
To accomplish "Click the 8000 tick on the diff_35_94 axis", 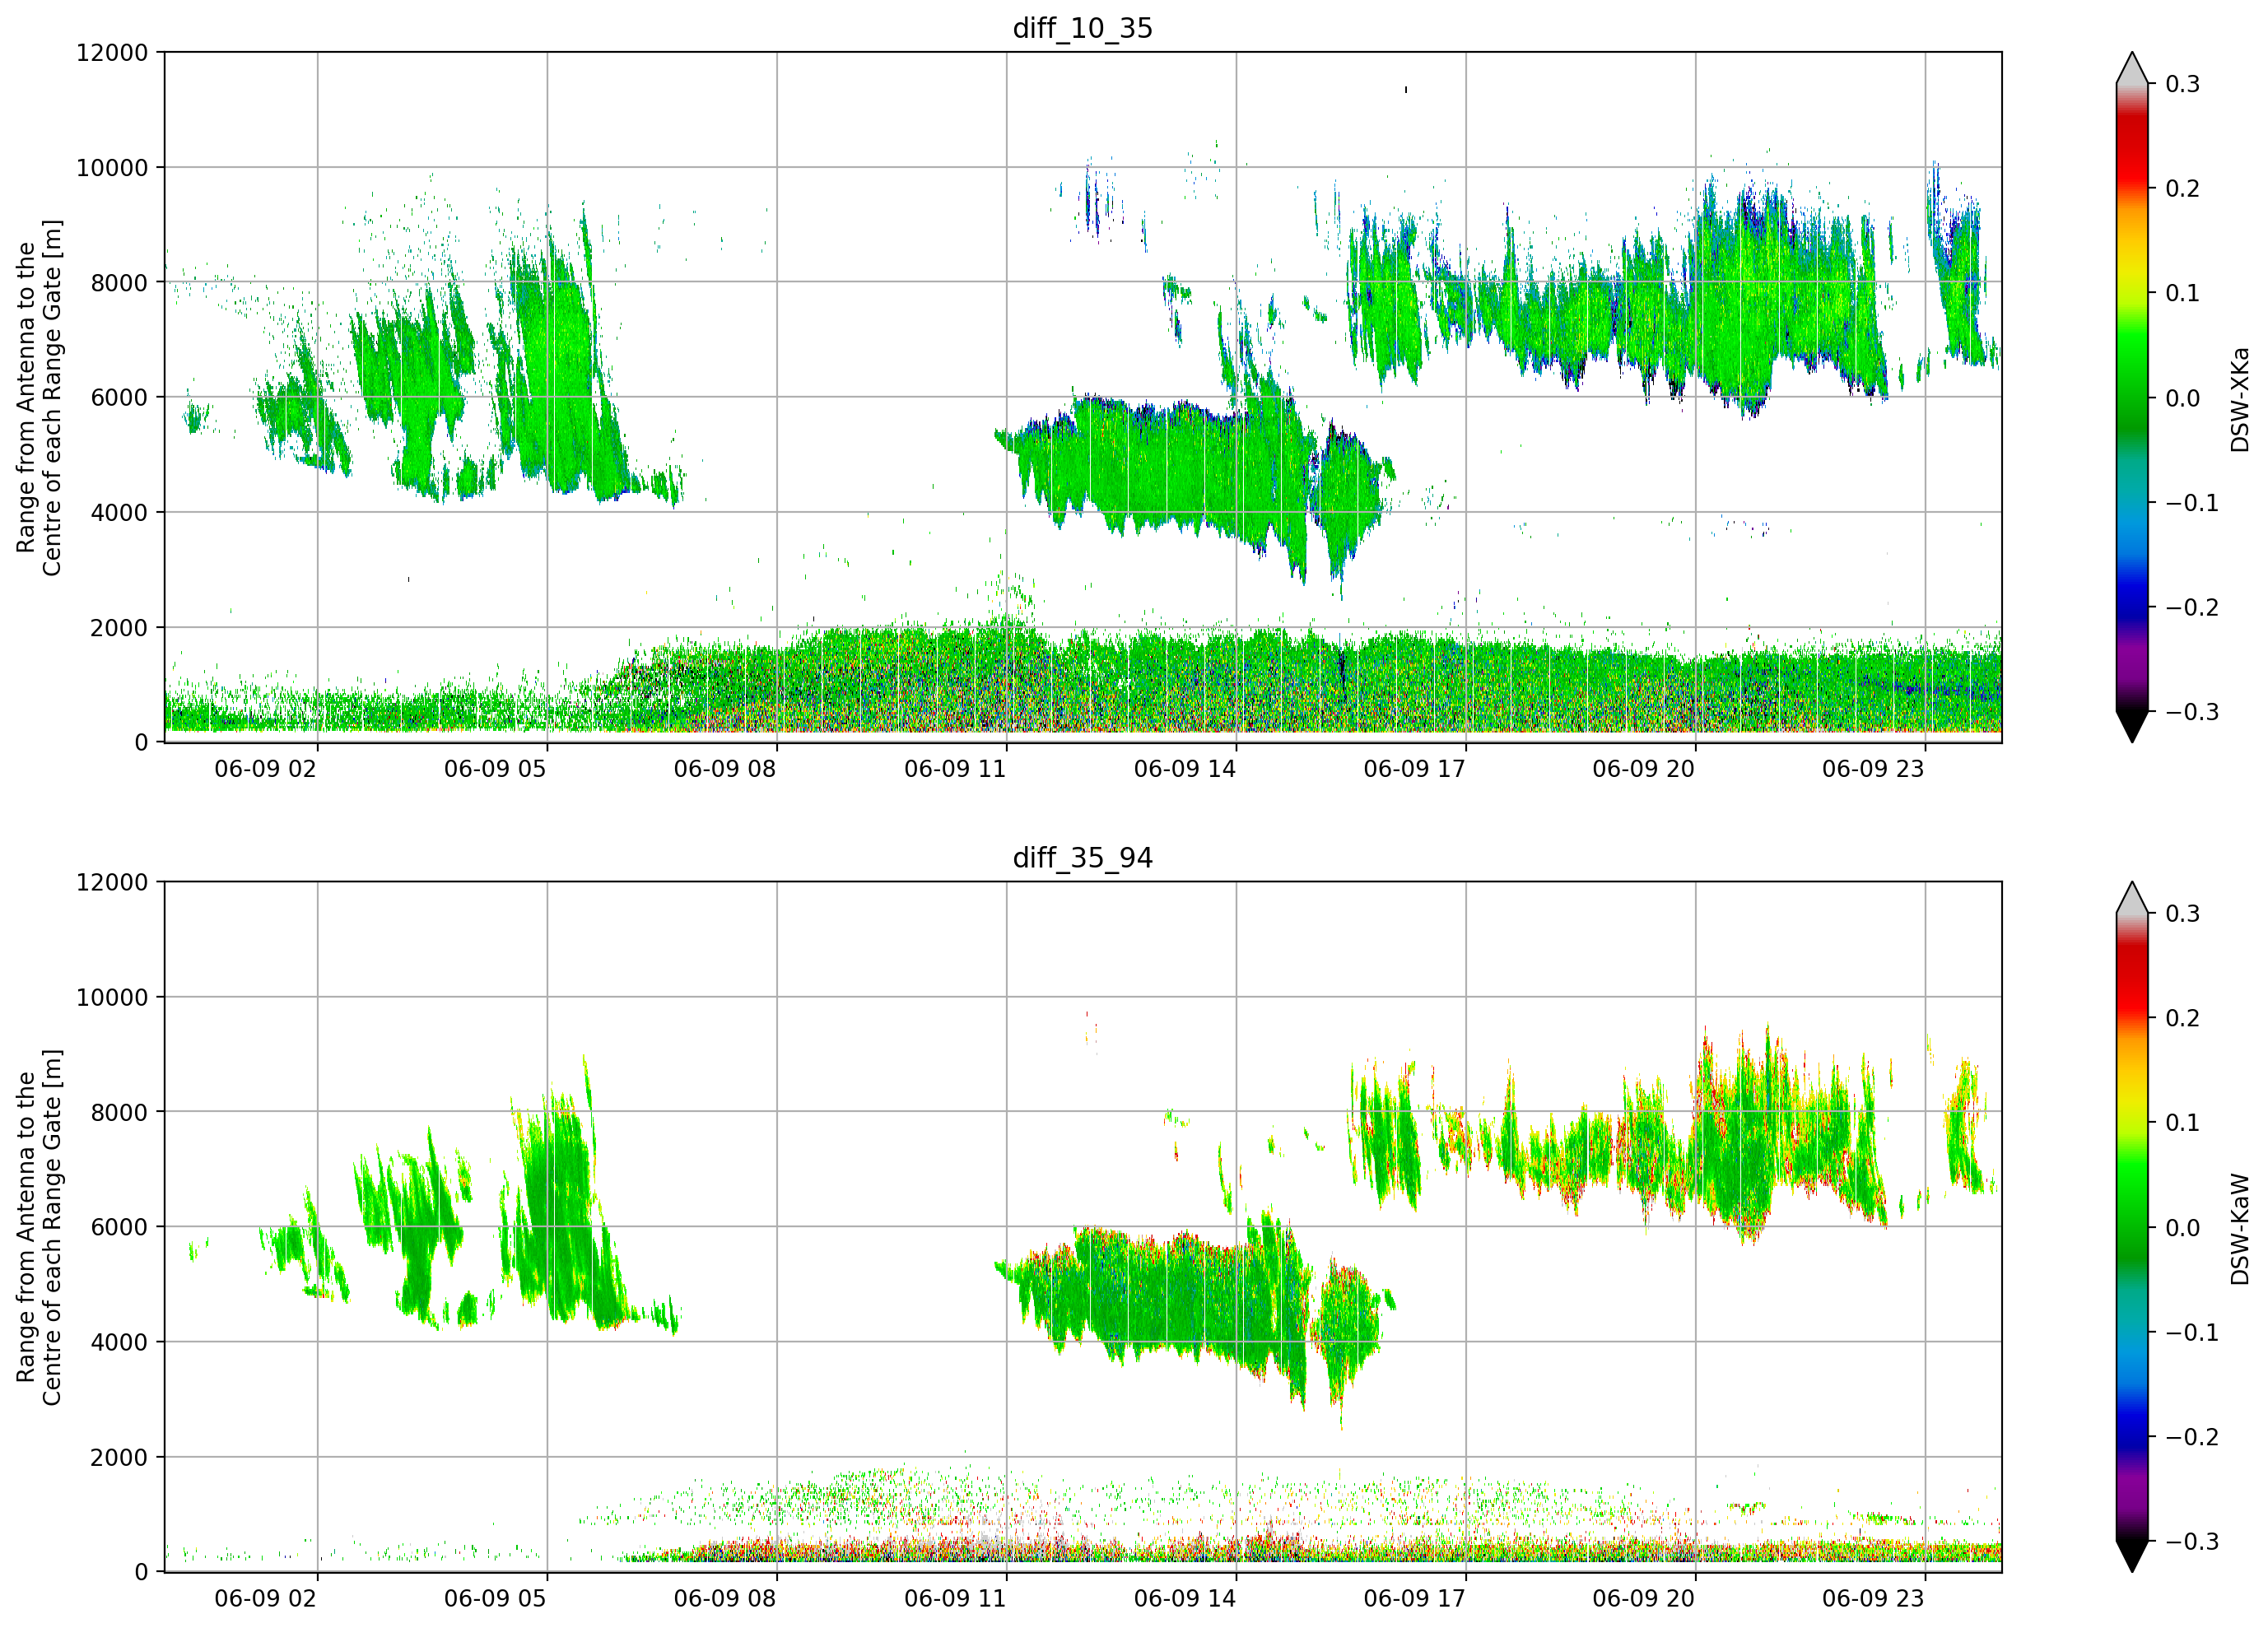I will point(119,1112).
